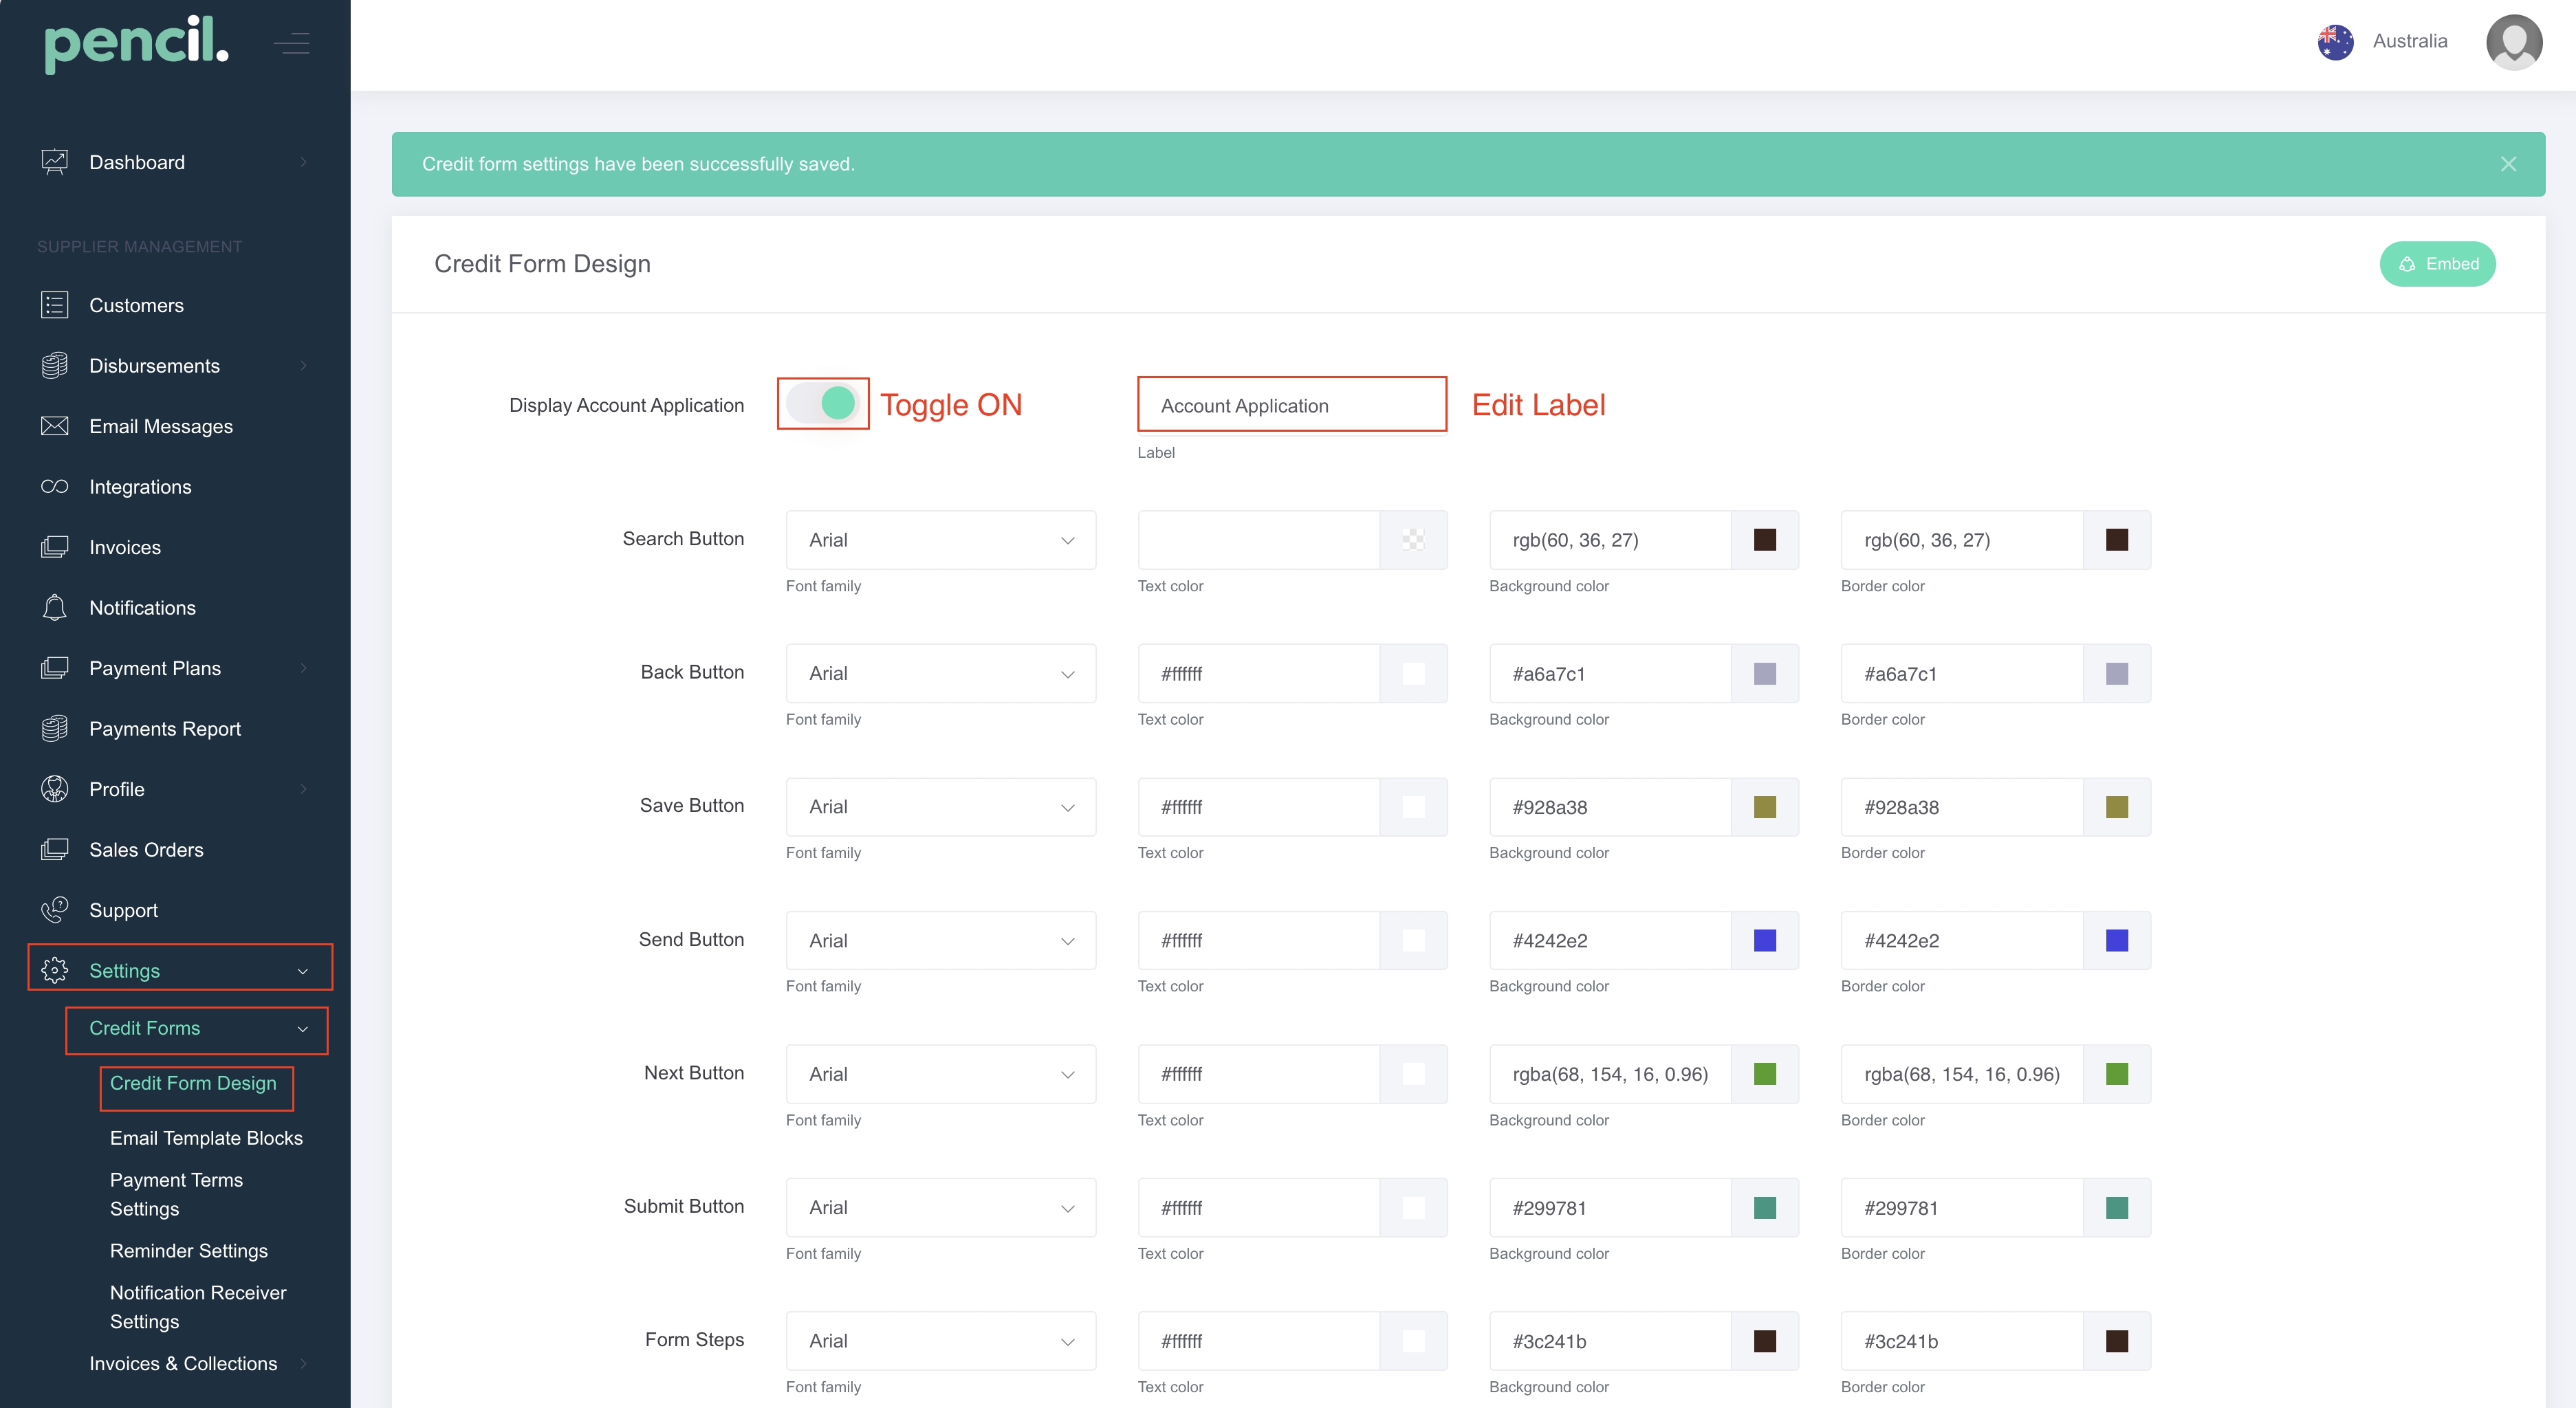This screenshot has height=1408, width=2576.
Task: Click the Integrations infinity icon
Action: click(54, 487)
